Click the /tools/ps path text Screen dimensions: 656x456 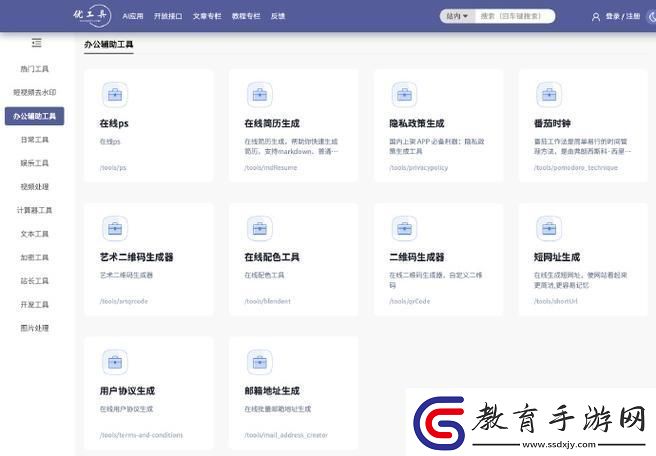113,168
